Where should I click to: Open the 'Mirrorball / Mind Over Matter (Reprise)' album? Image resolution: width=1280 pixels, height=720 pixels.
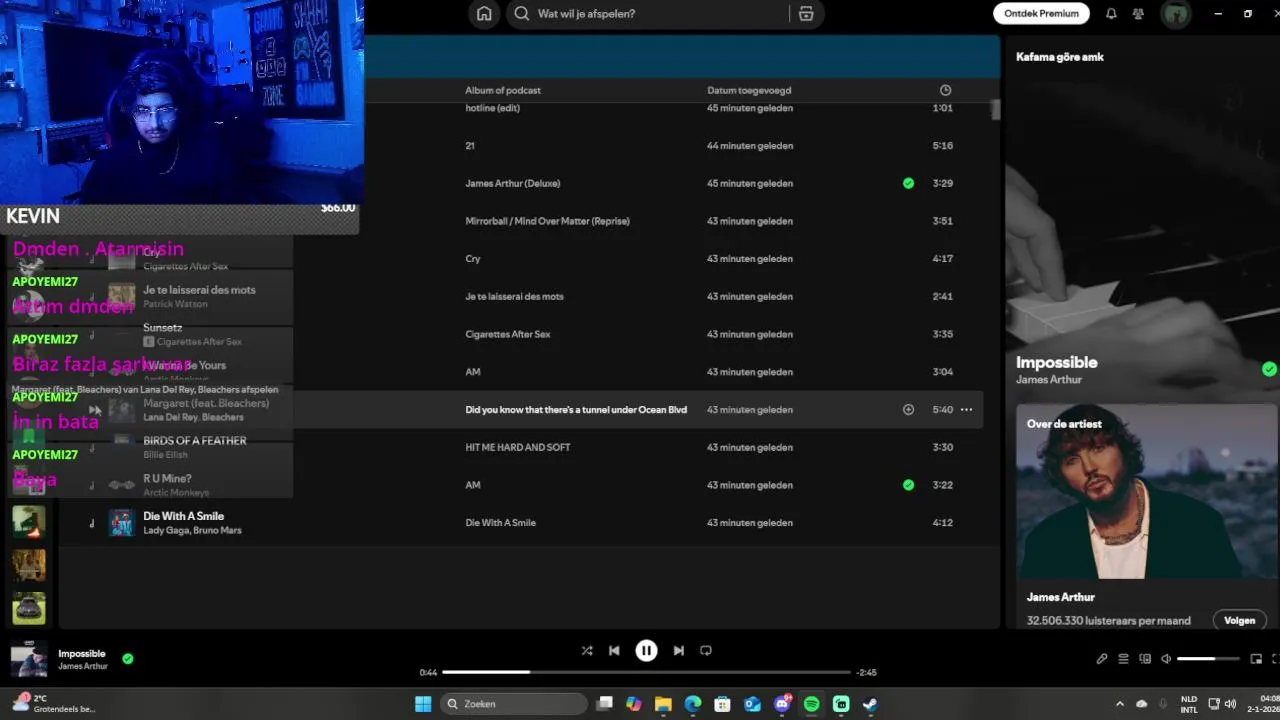(547, 221)
